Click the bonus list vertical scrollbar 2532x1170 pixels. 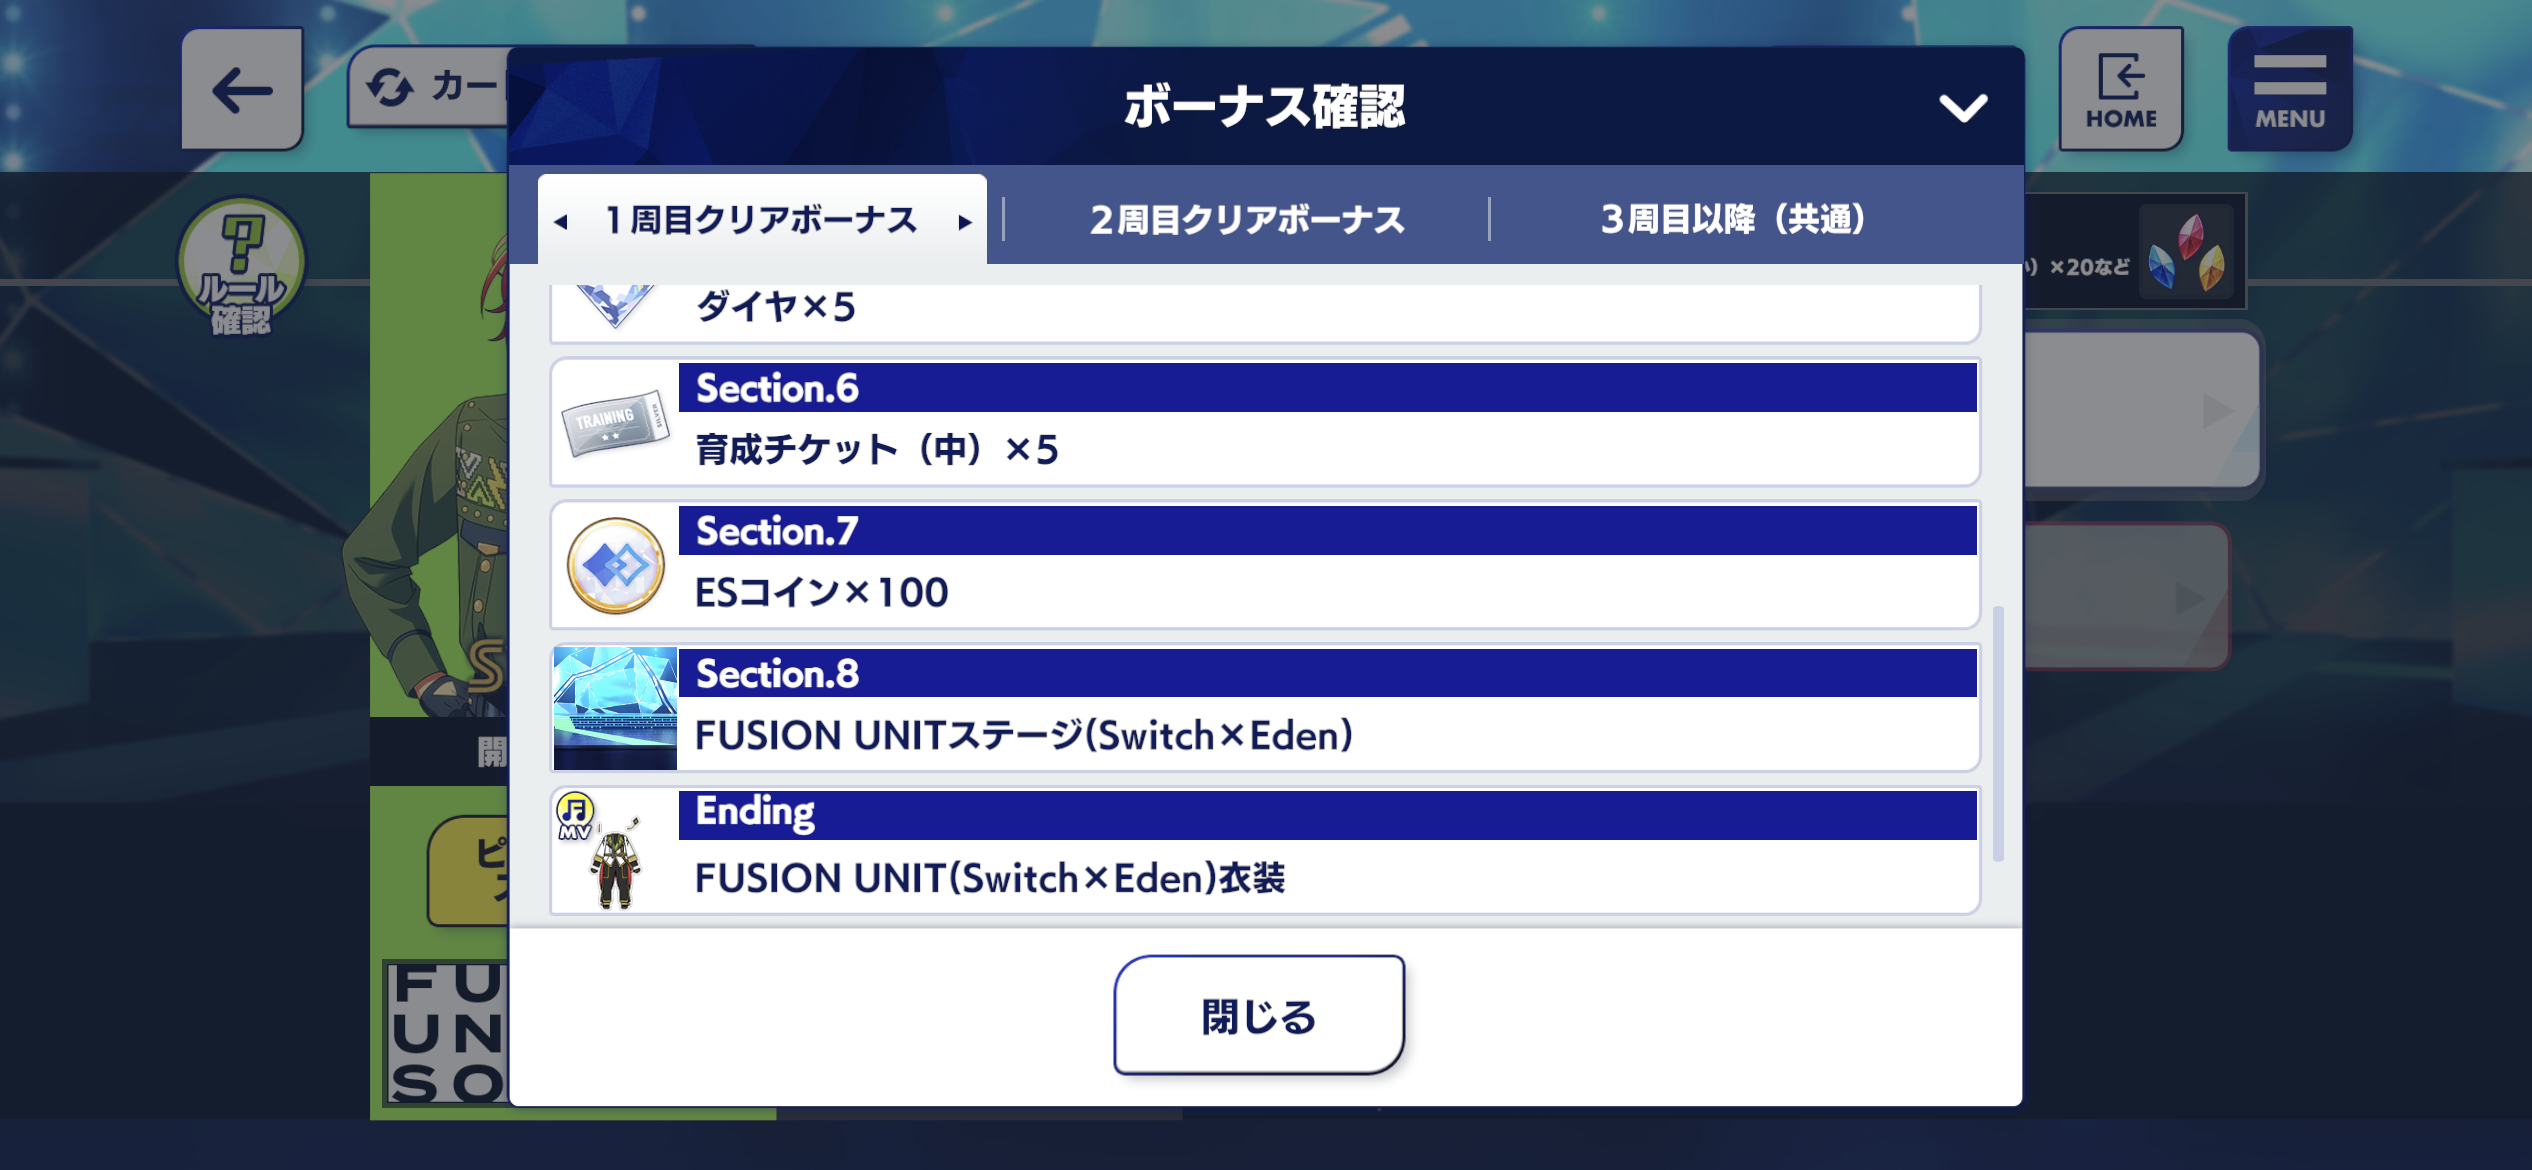[1998, 733]
